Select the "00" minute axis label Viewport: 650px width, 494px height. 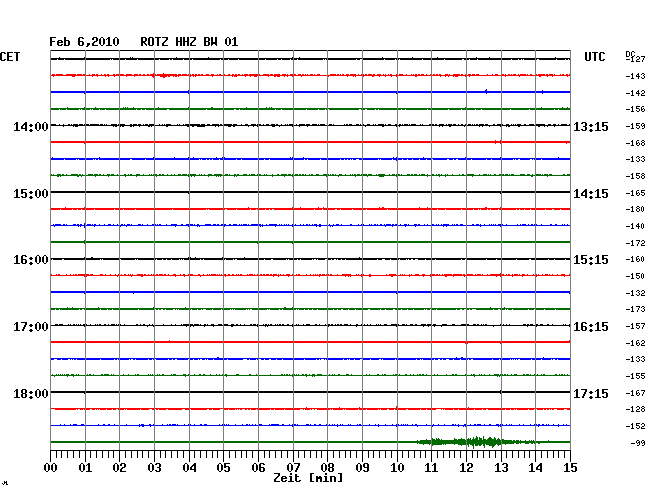coord(51,468)
